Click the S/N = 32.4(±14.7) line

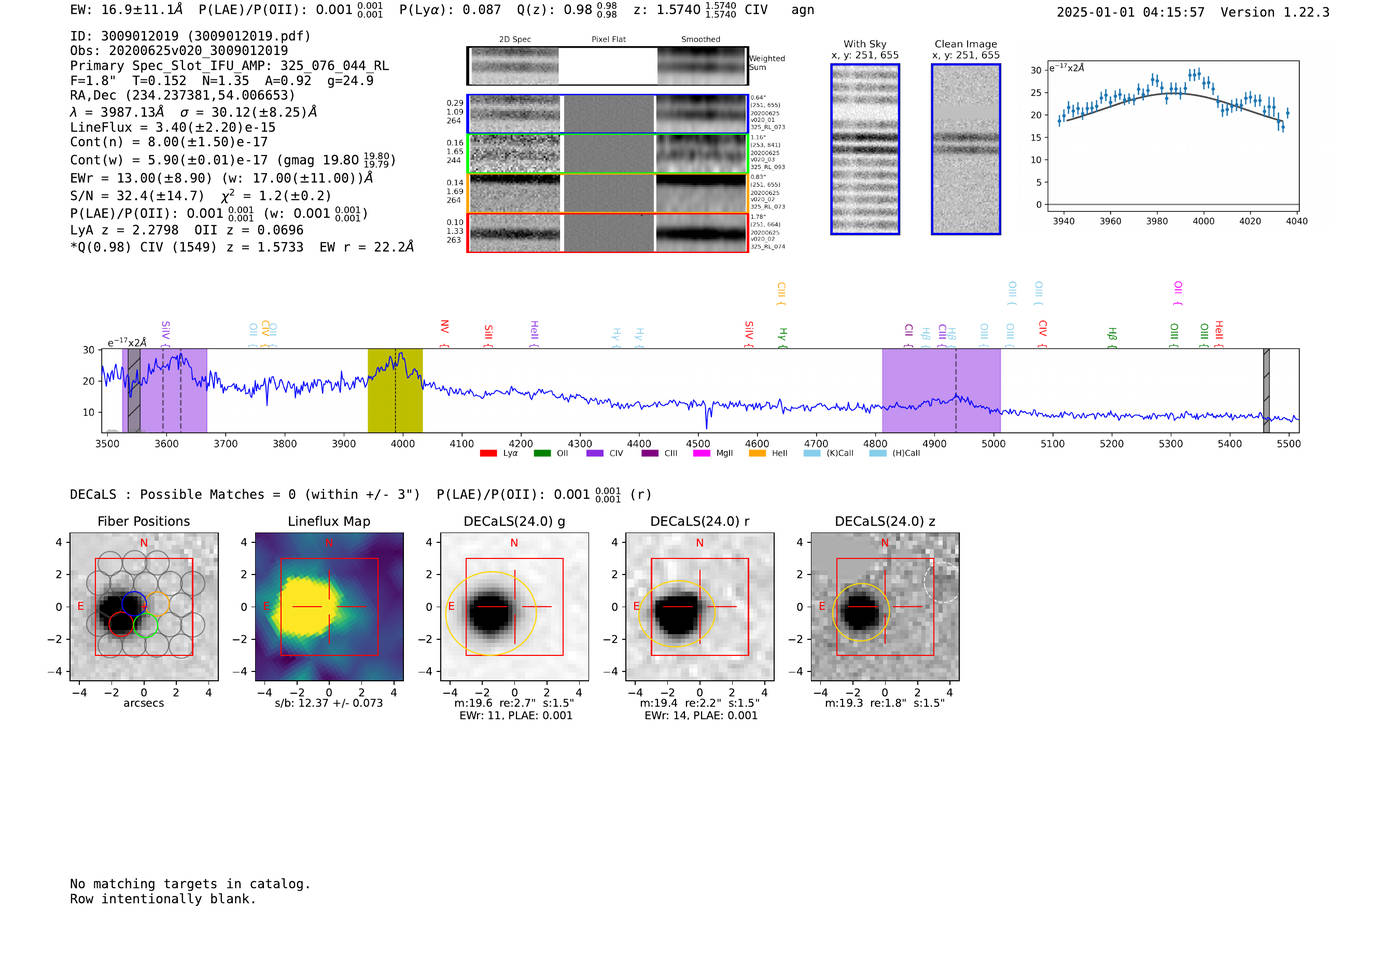[200, 196]
